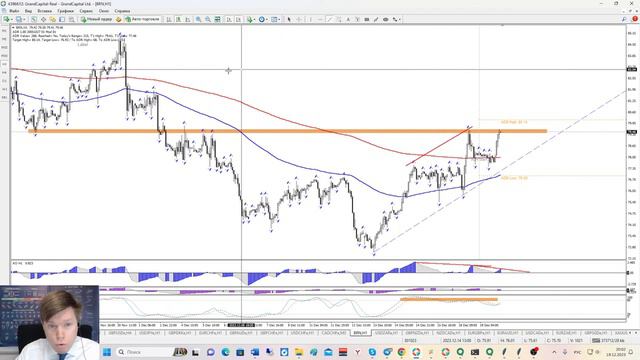
Task: Open the Вставка menu
Action: 44,11
